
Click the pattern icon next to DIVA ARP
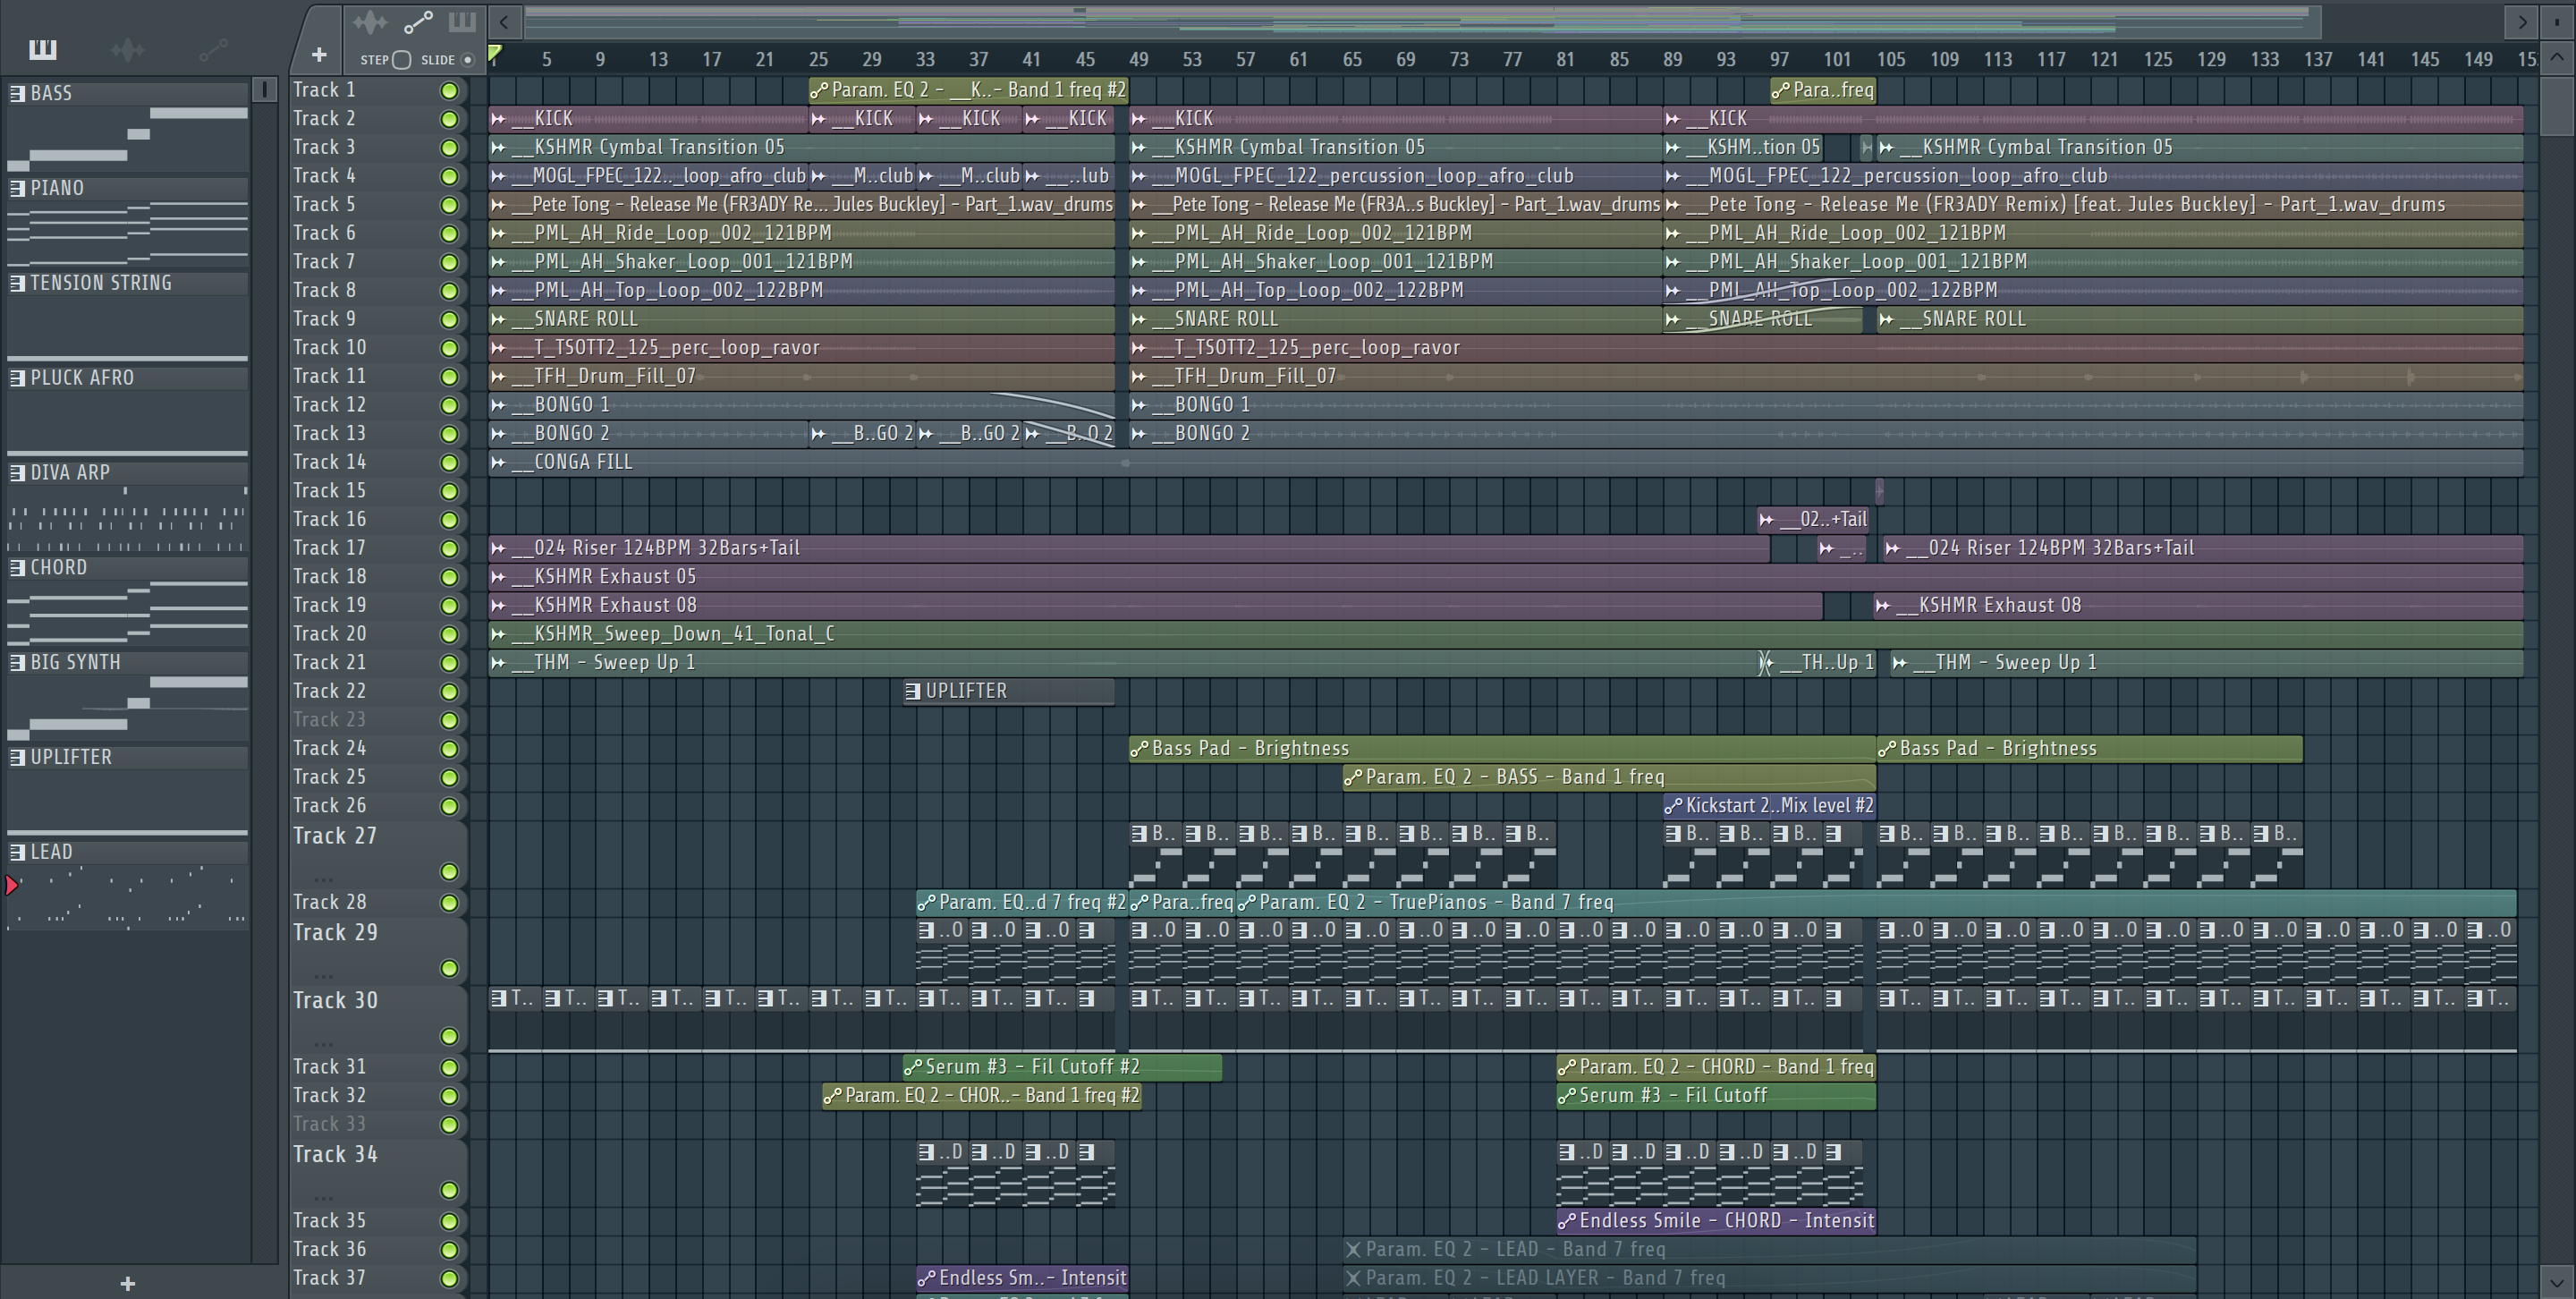17,472
